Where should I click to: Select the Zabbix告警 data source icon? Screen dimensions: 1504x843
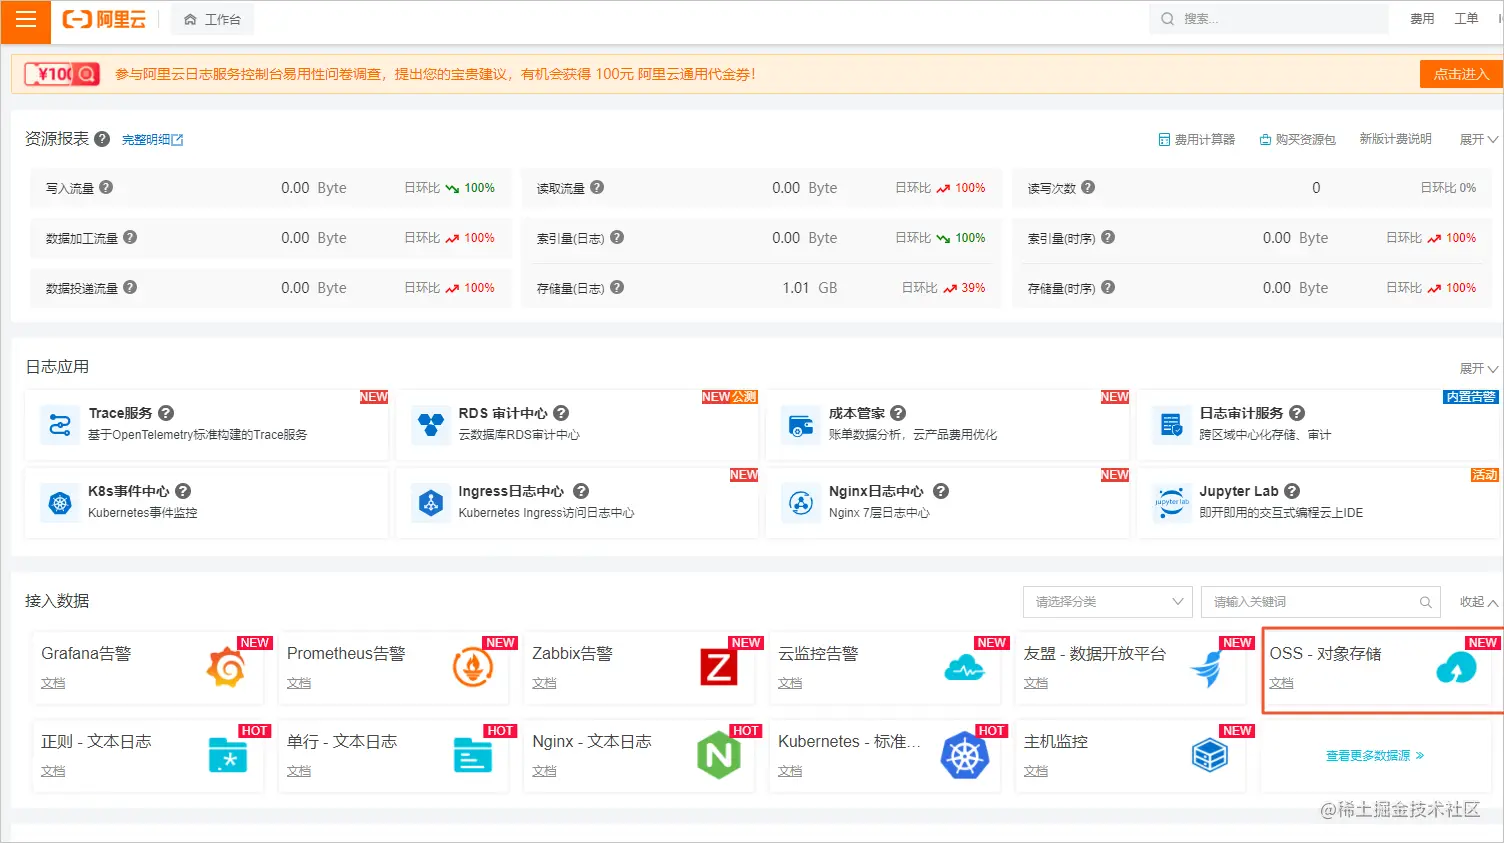tap(719, 668)
